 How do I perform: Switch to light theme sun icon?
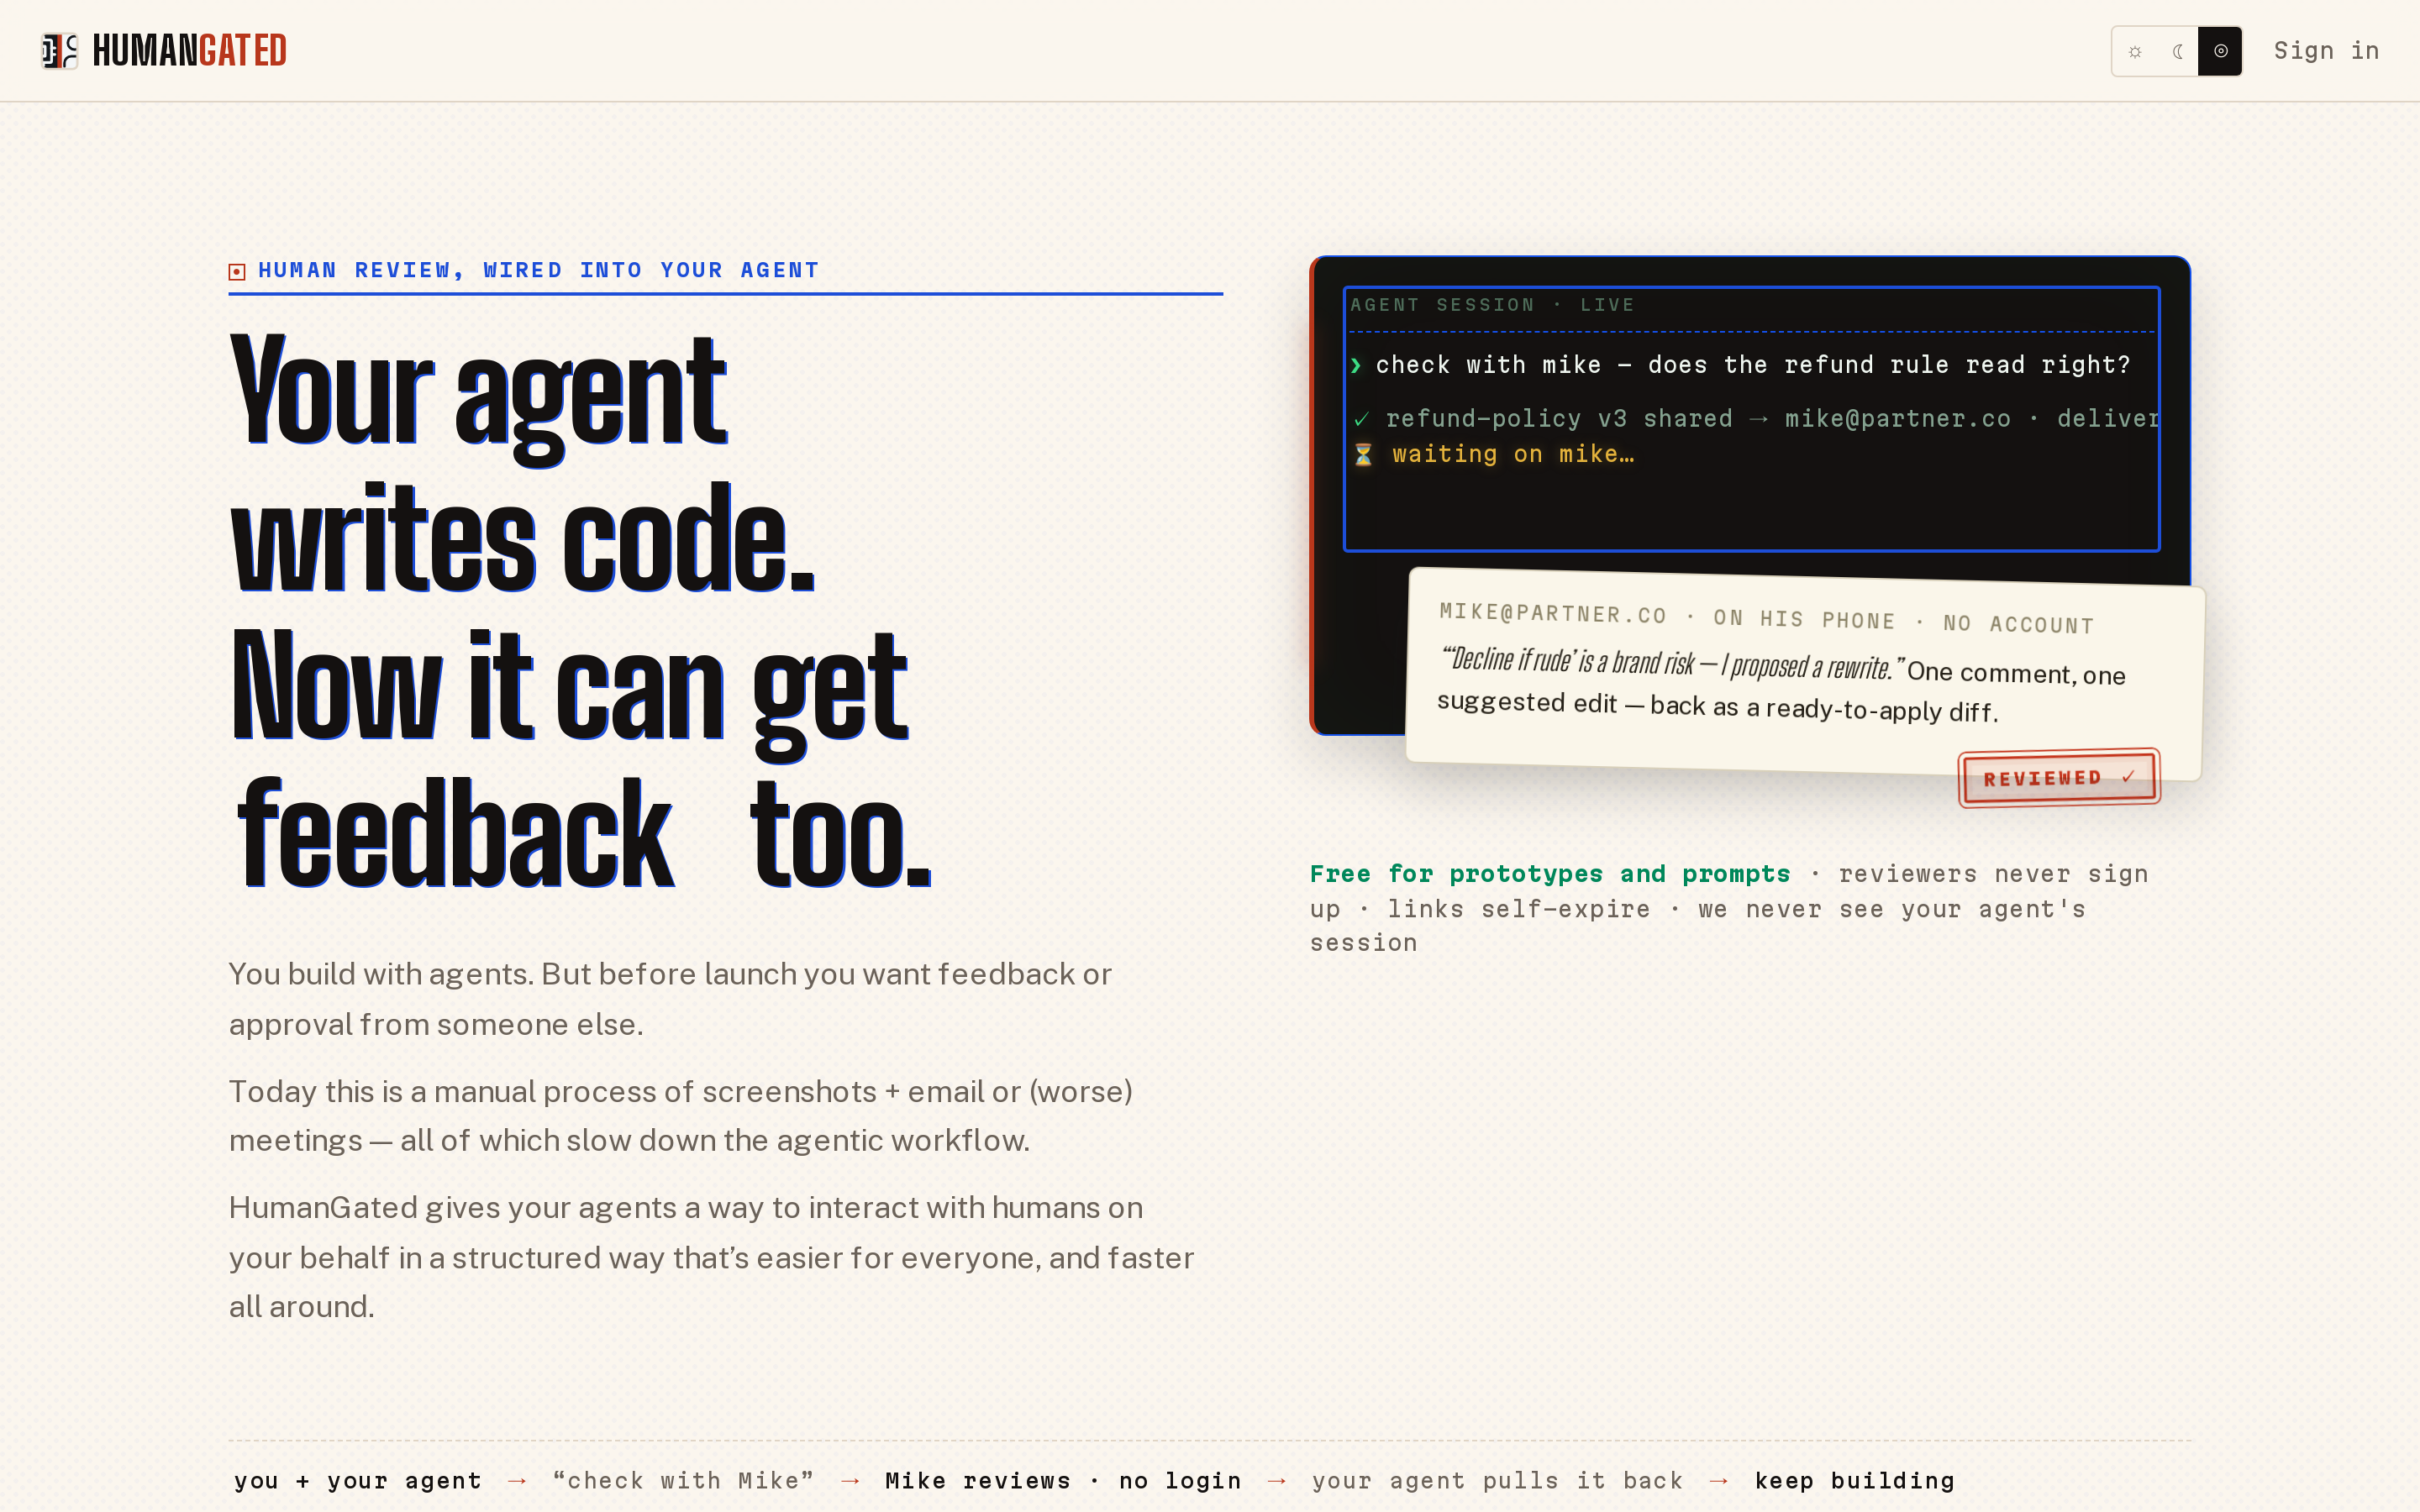(2135, 51)
